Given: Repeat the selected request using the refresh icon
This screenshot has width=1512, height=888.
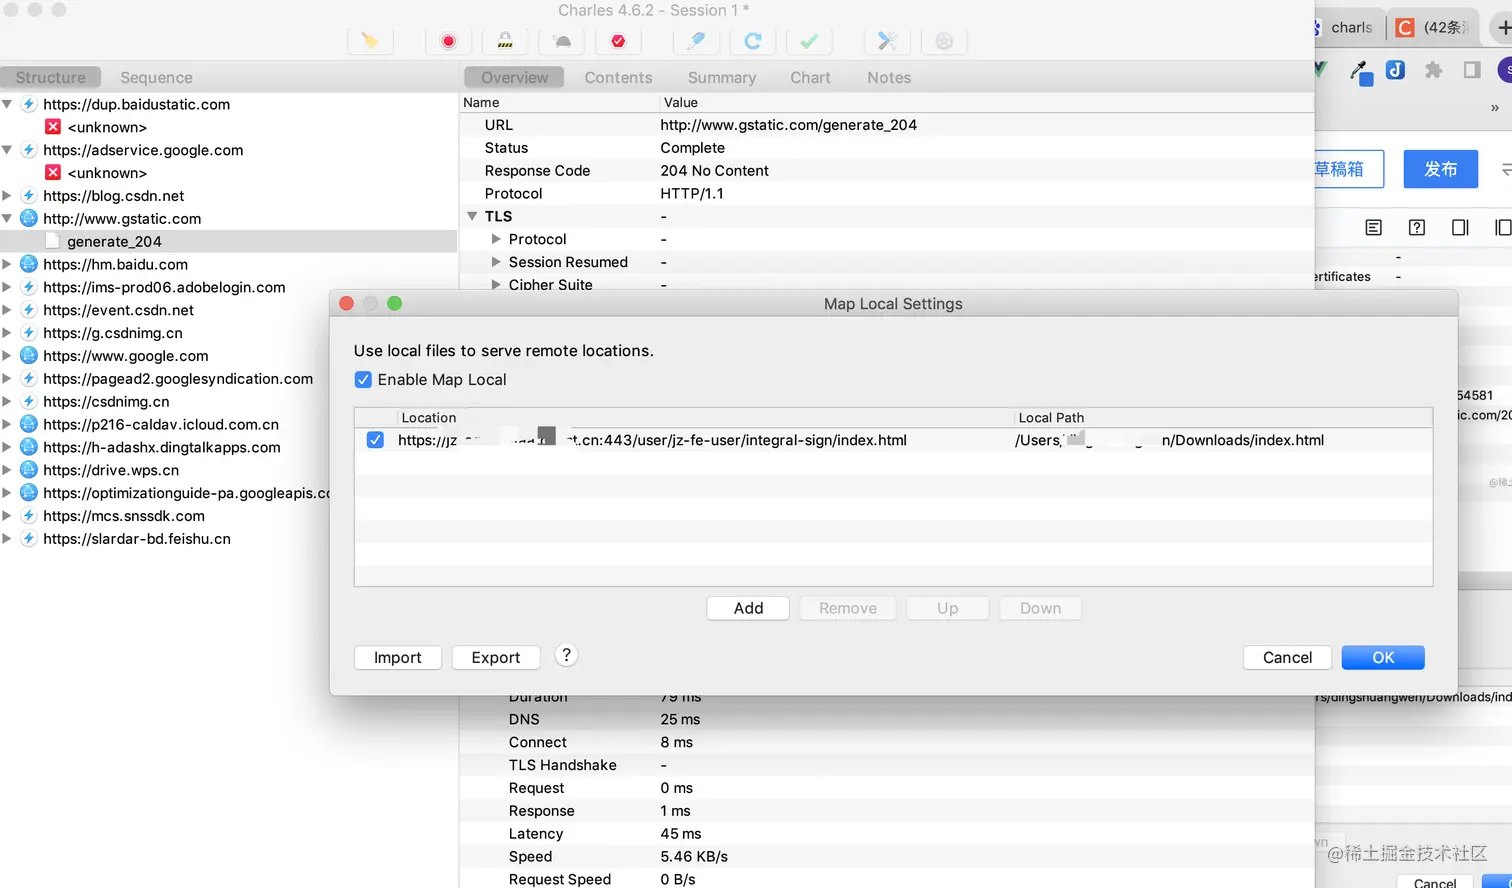Looking at the screenshot, I should (x=753, y=41).
